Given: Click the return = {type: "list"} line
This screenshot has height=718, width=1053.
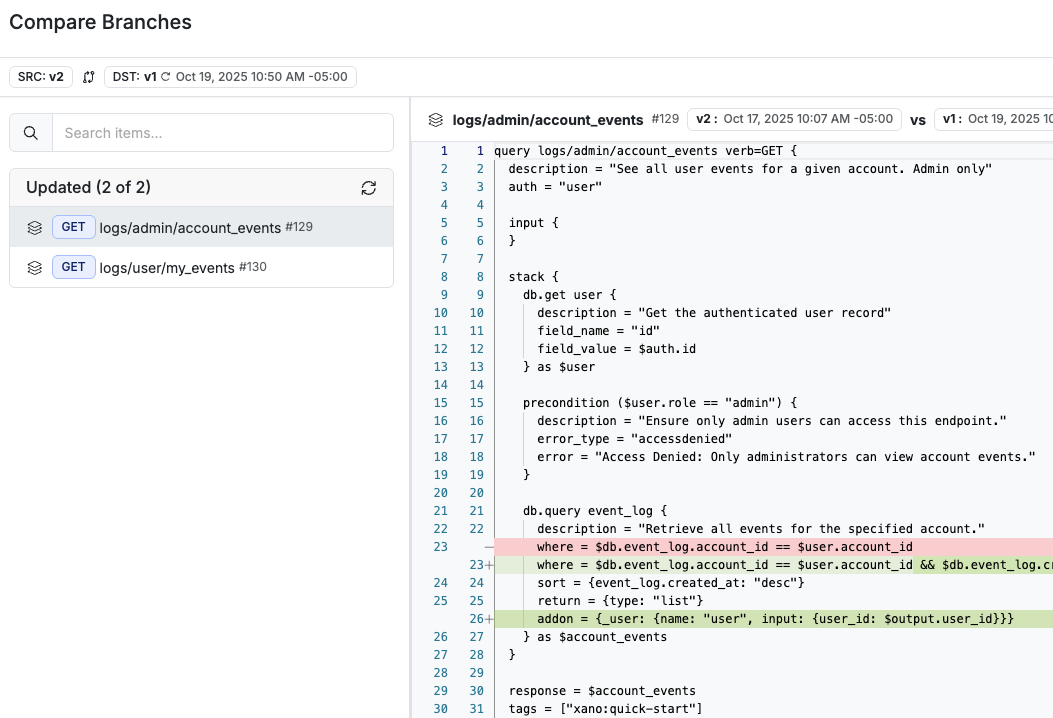Looking at the screenshot, I should pos(620,601).
